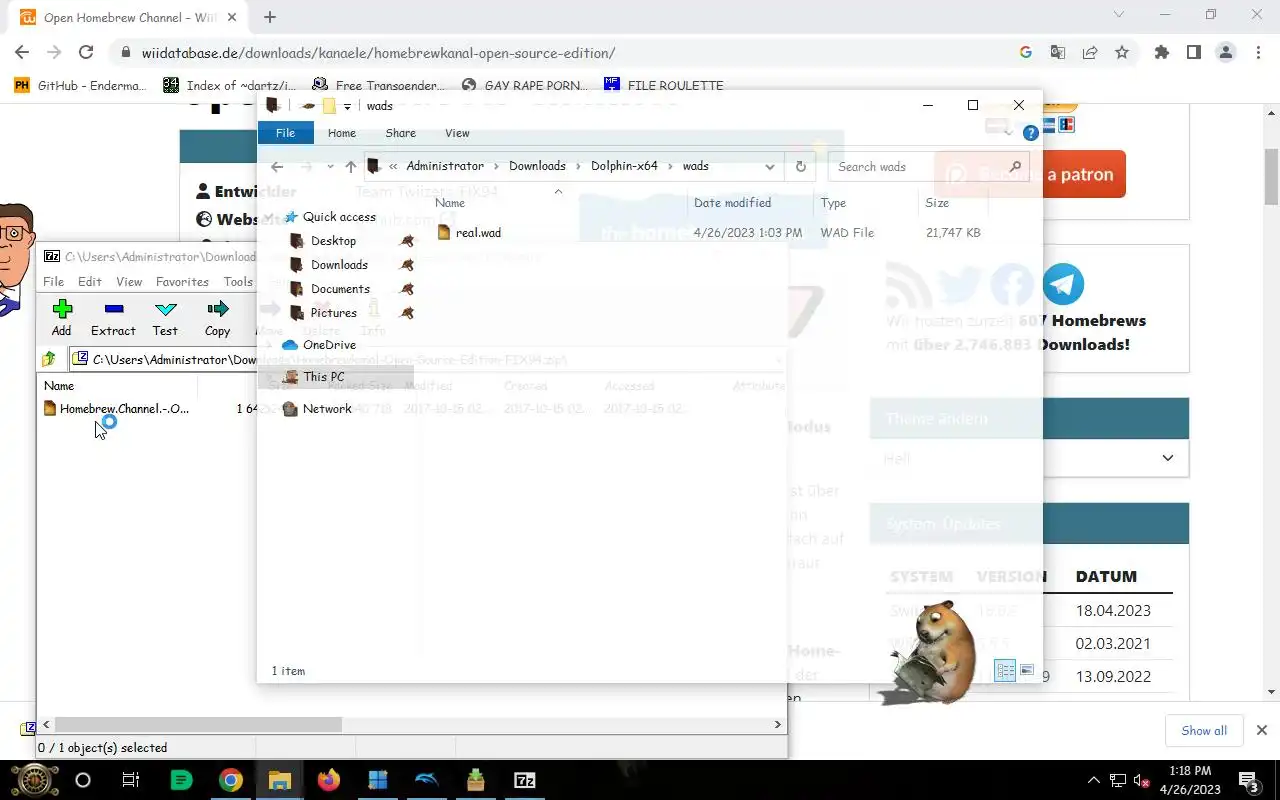The width and height of the screenshot is (1280, 800).
Task: Open Dolphin emulator from the taskbar
Action: (x=426, y=780)
